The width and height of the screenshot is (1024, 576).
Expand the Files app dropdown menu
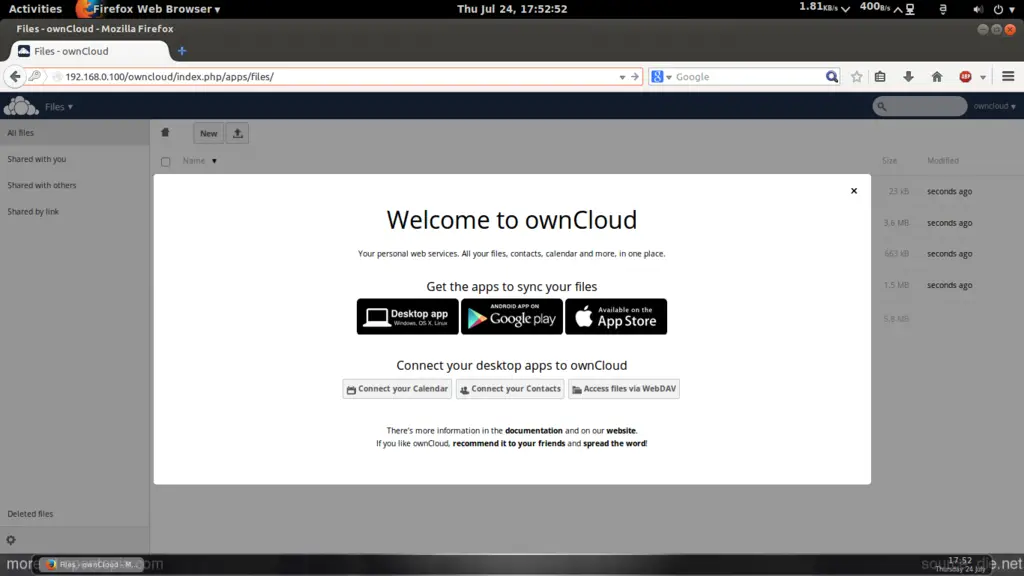(59, 107)
